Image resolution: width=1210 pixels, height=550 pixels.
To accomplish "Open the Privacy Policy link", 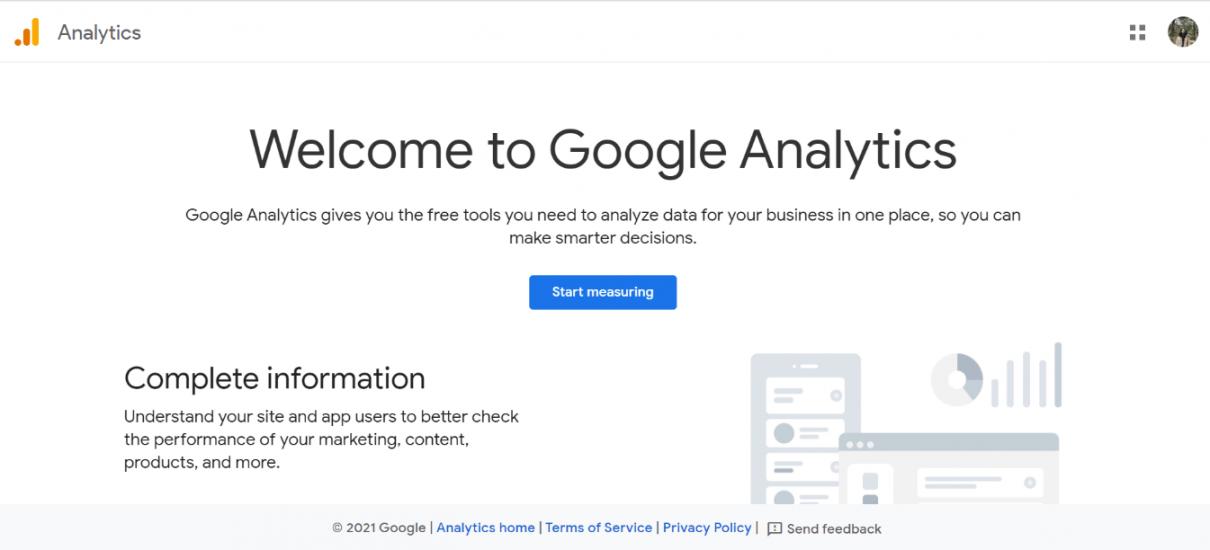I will [x=707, y=528].
